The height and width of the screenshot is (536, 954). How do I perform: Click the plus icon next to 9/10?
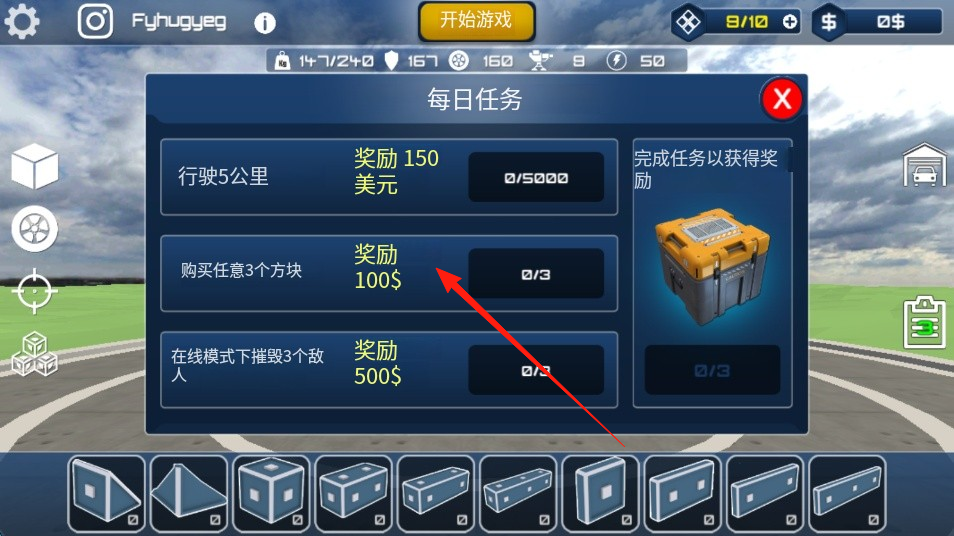click(790, 23)
